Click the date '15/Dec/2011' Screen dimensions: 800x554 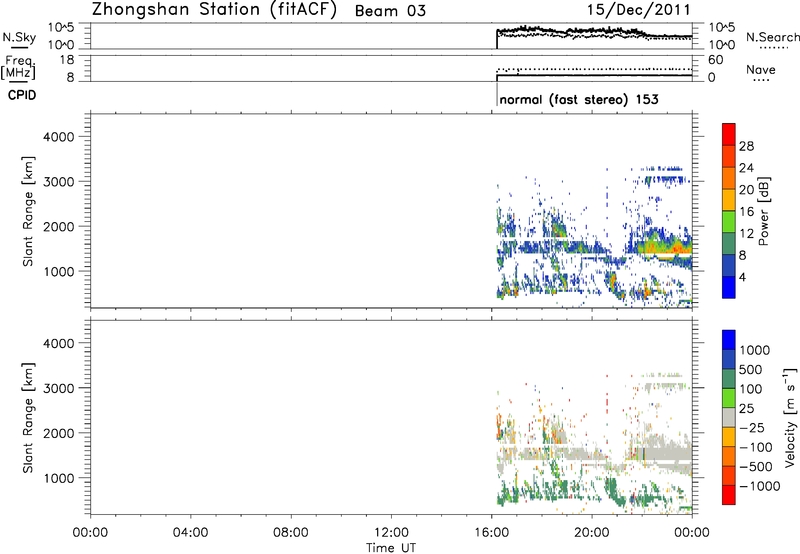coord(639,10)
